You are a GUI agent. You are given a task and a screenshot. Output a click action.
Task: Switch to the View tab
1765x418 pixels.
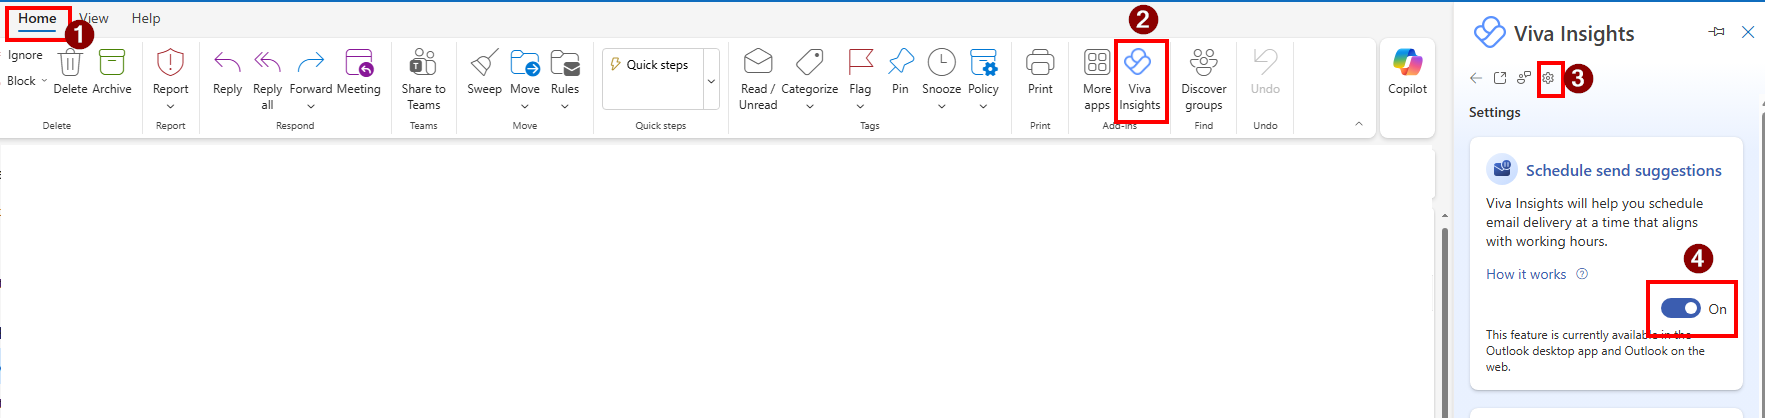94,18
